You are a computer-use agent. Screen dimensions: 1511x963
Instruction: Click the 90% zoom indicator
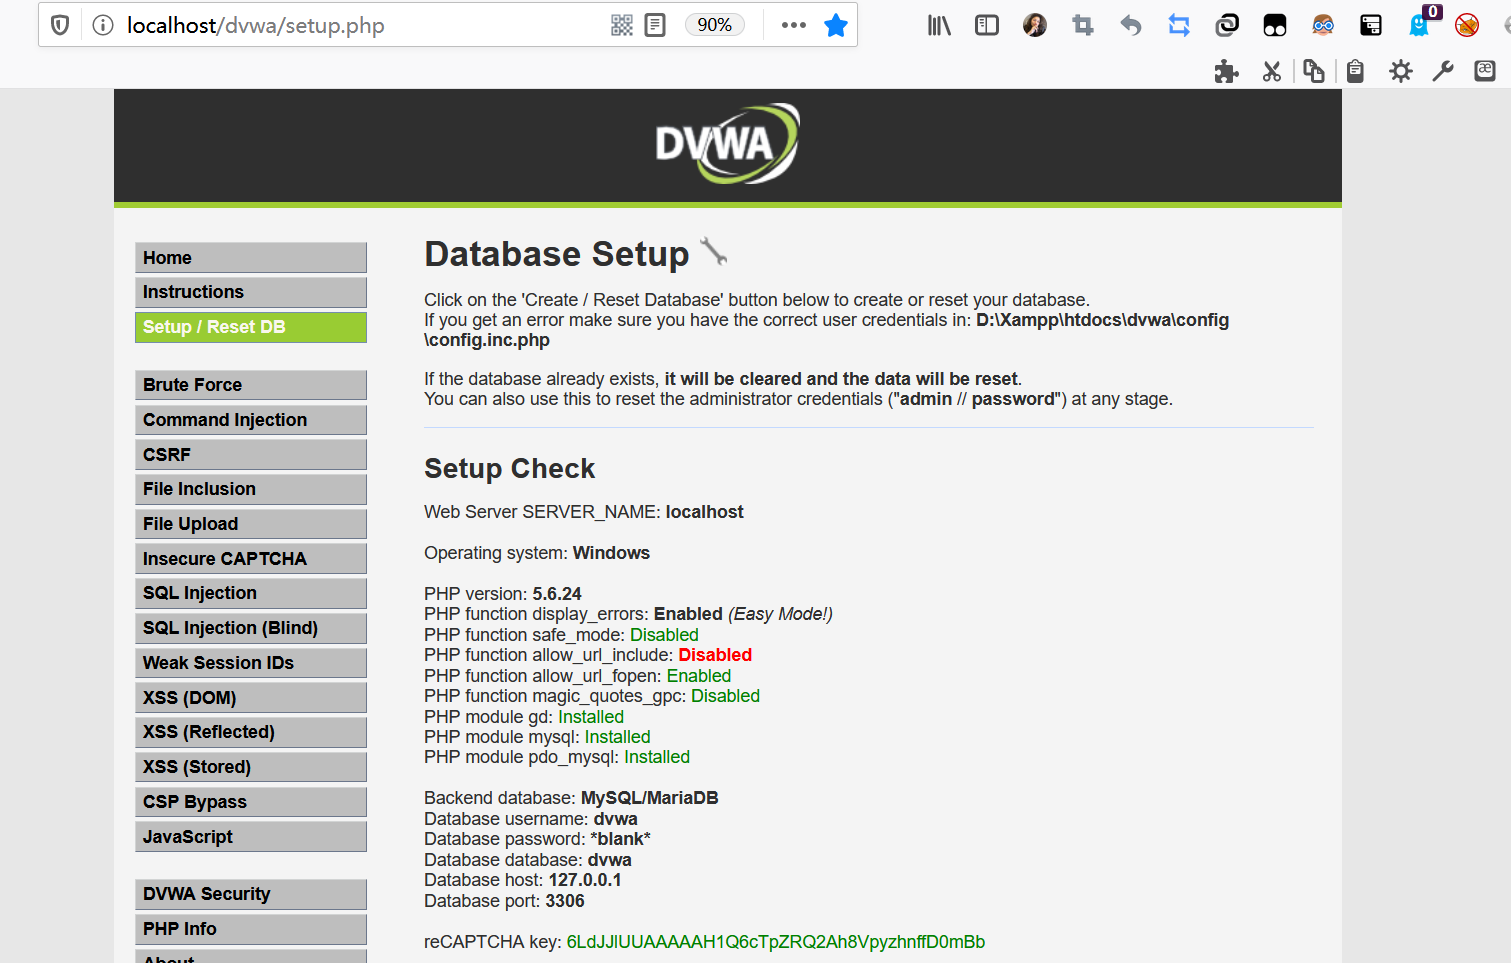pyautogui.click(x=714, y=25)
